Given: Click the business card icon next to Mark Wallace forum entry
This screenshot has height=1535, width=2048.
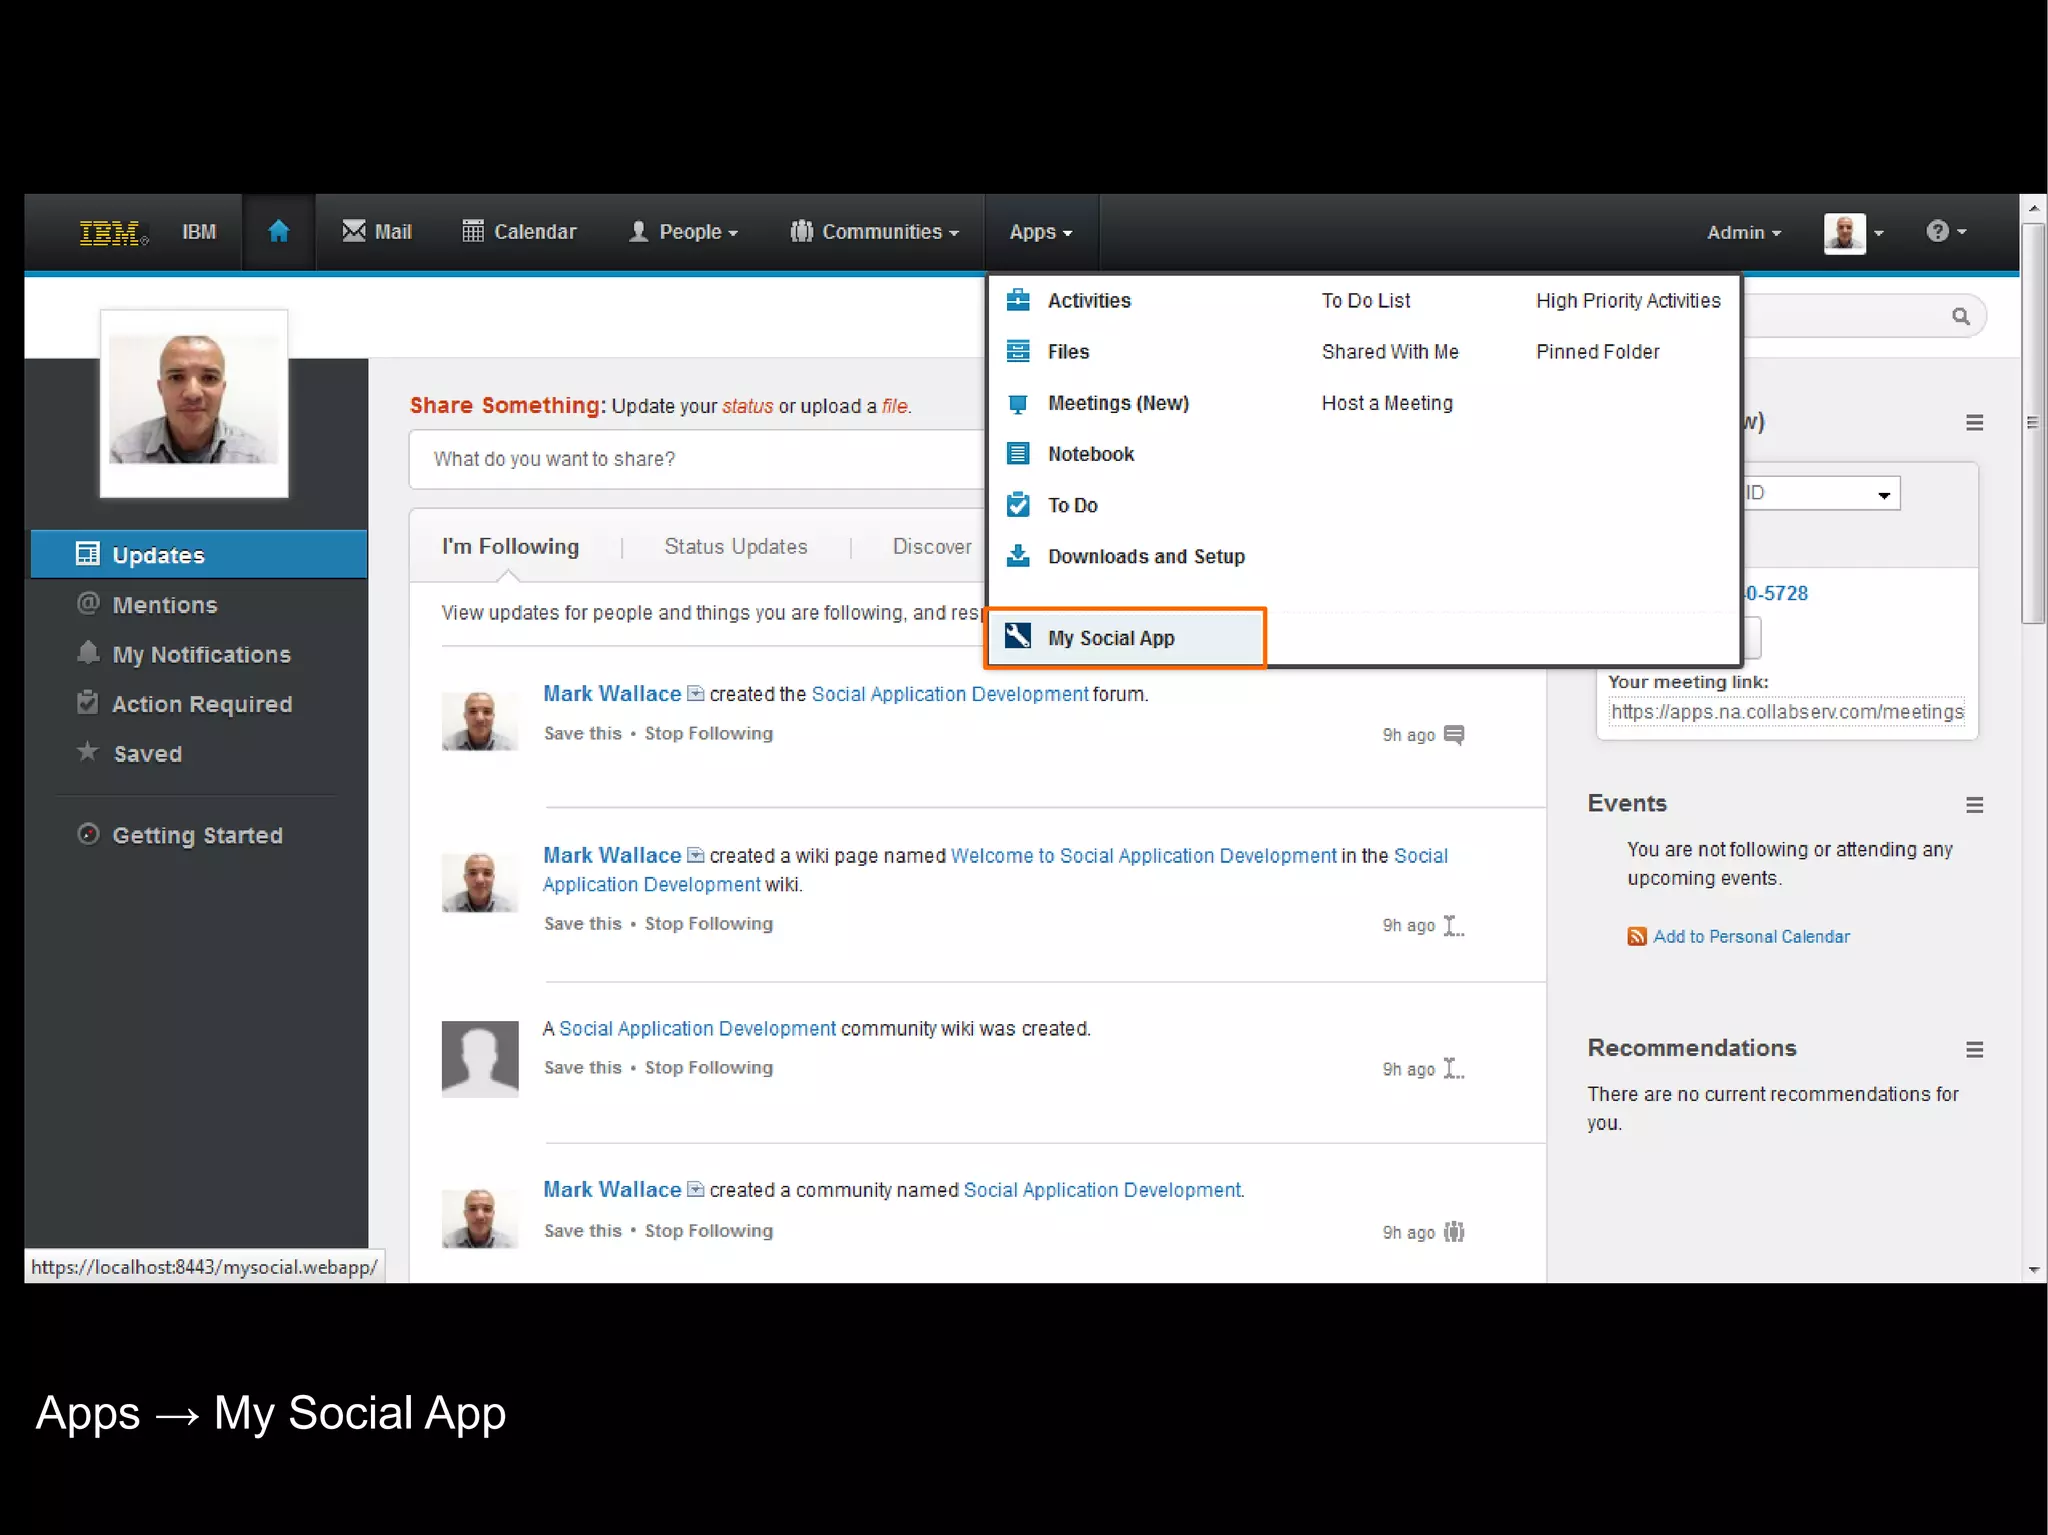Looking at the screenshot, I should (696, 693).
